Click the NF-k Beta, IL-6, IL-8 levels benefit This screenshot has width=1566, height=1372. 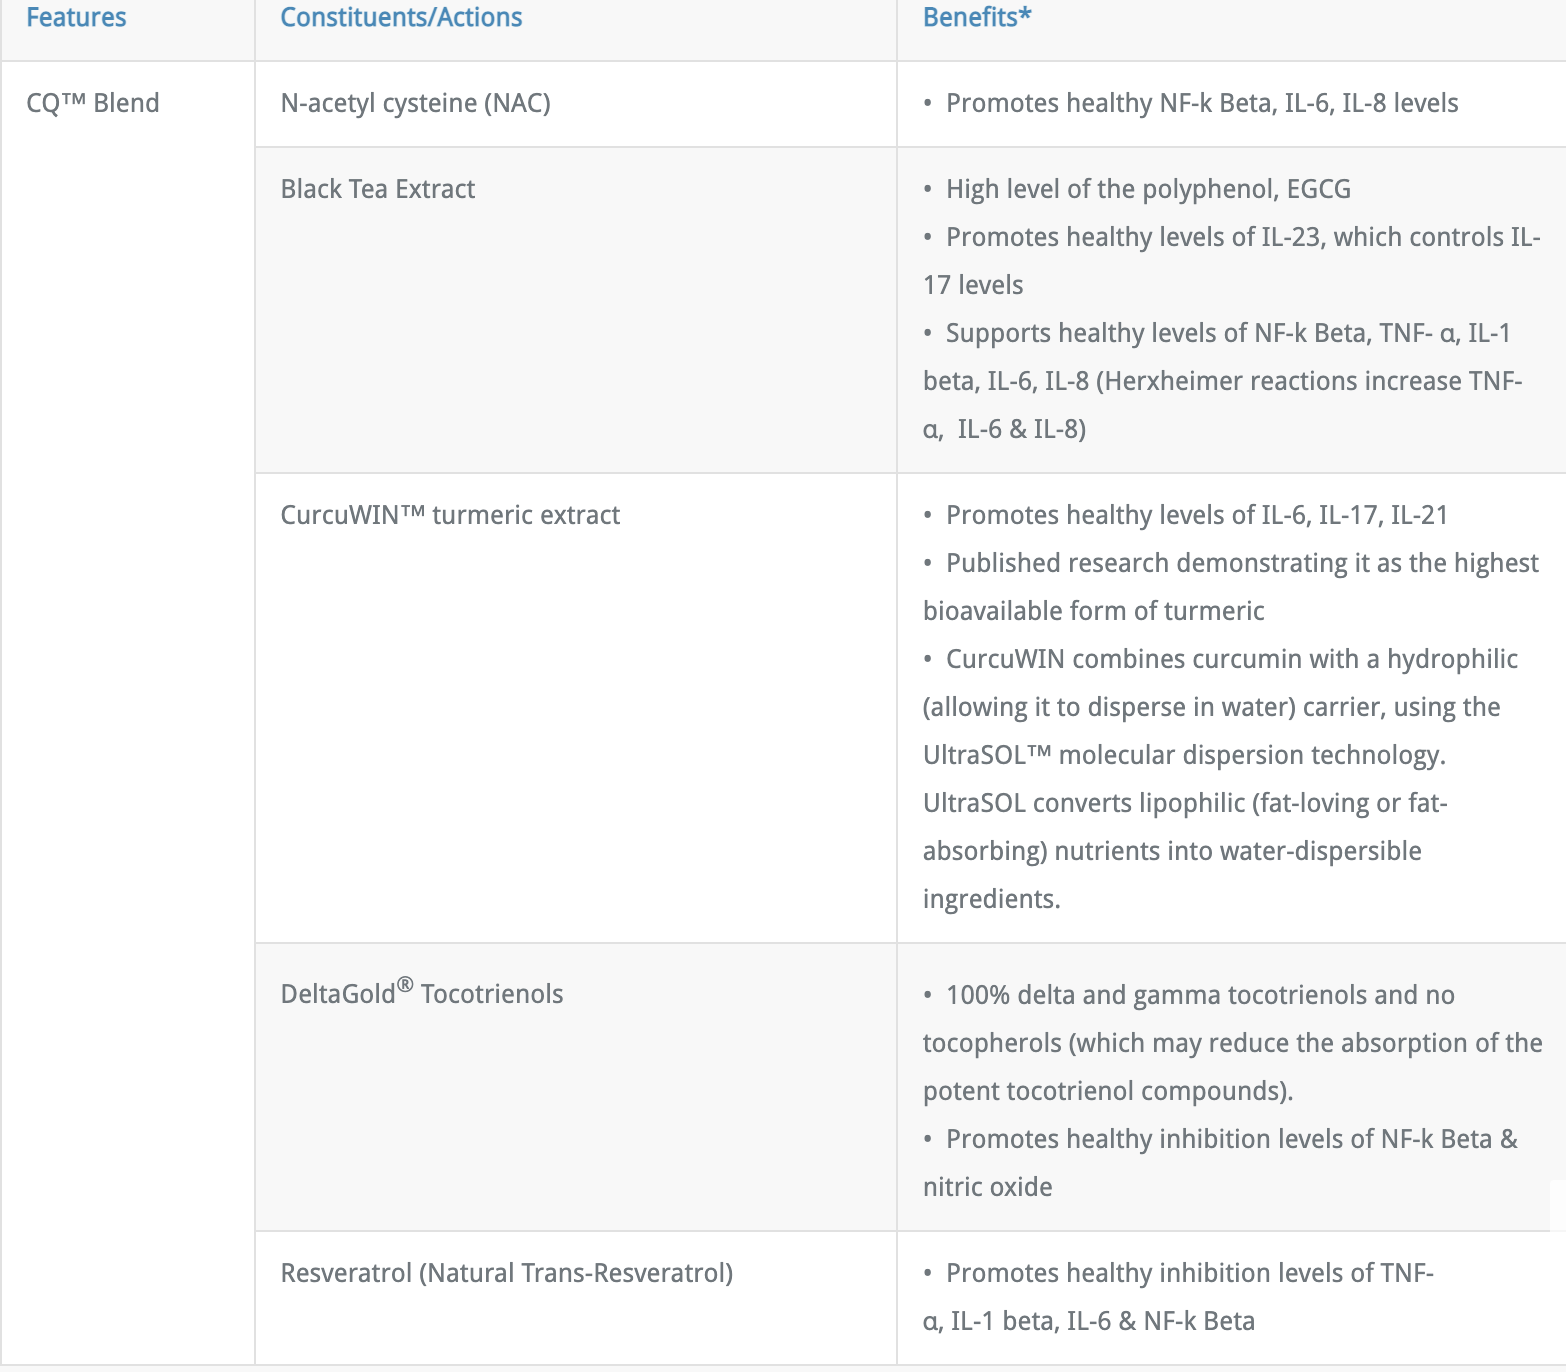[1190, 103]
